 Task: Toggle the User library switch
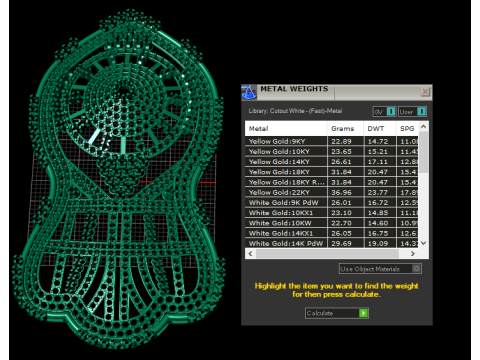pyautogui.click(x=412, y=112)
